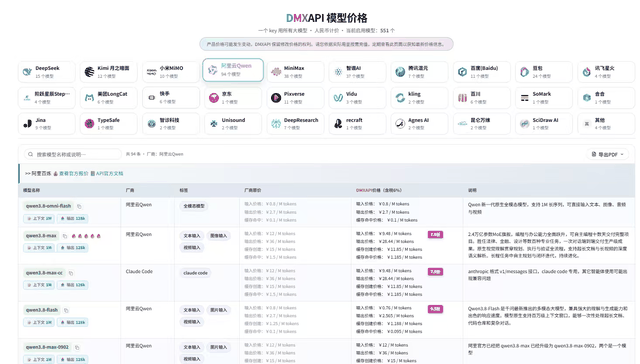Click the Claude Code vendor cell
The height and width of the screenshot is (364, 640).
pos(139,271)
